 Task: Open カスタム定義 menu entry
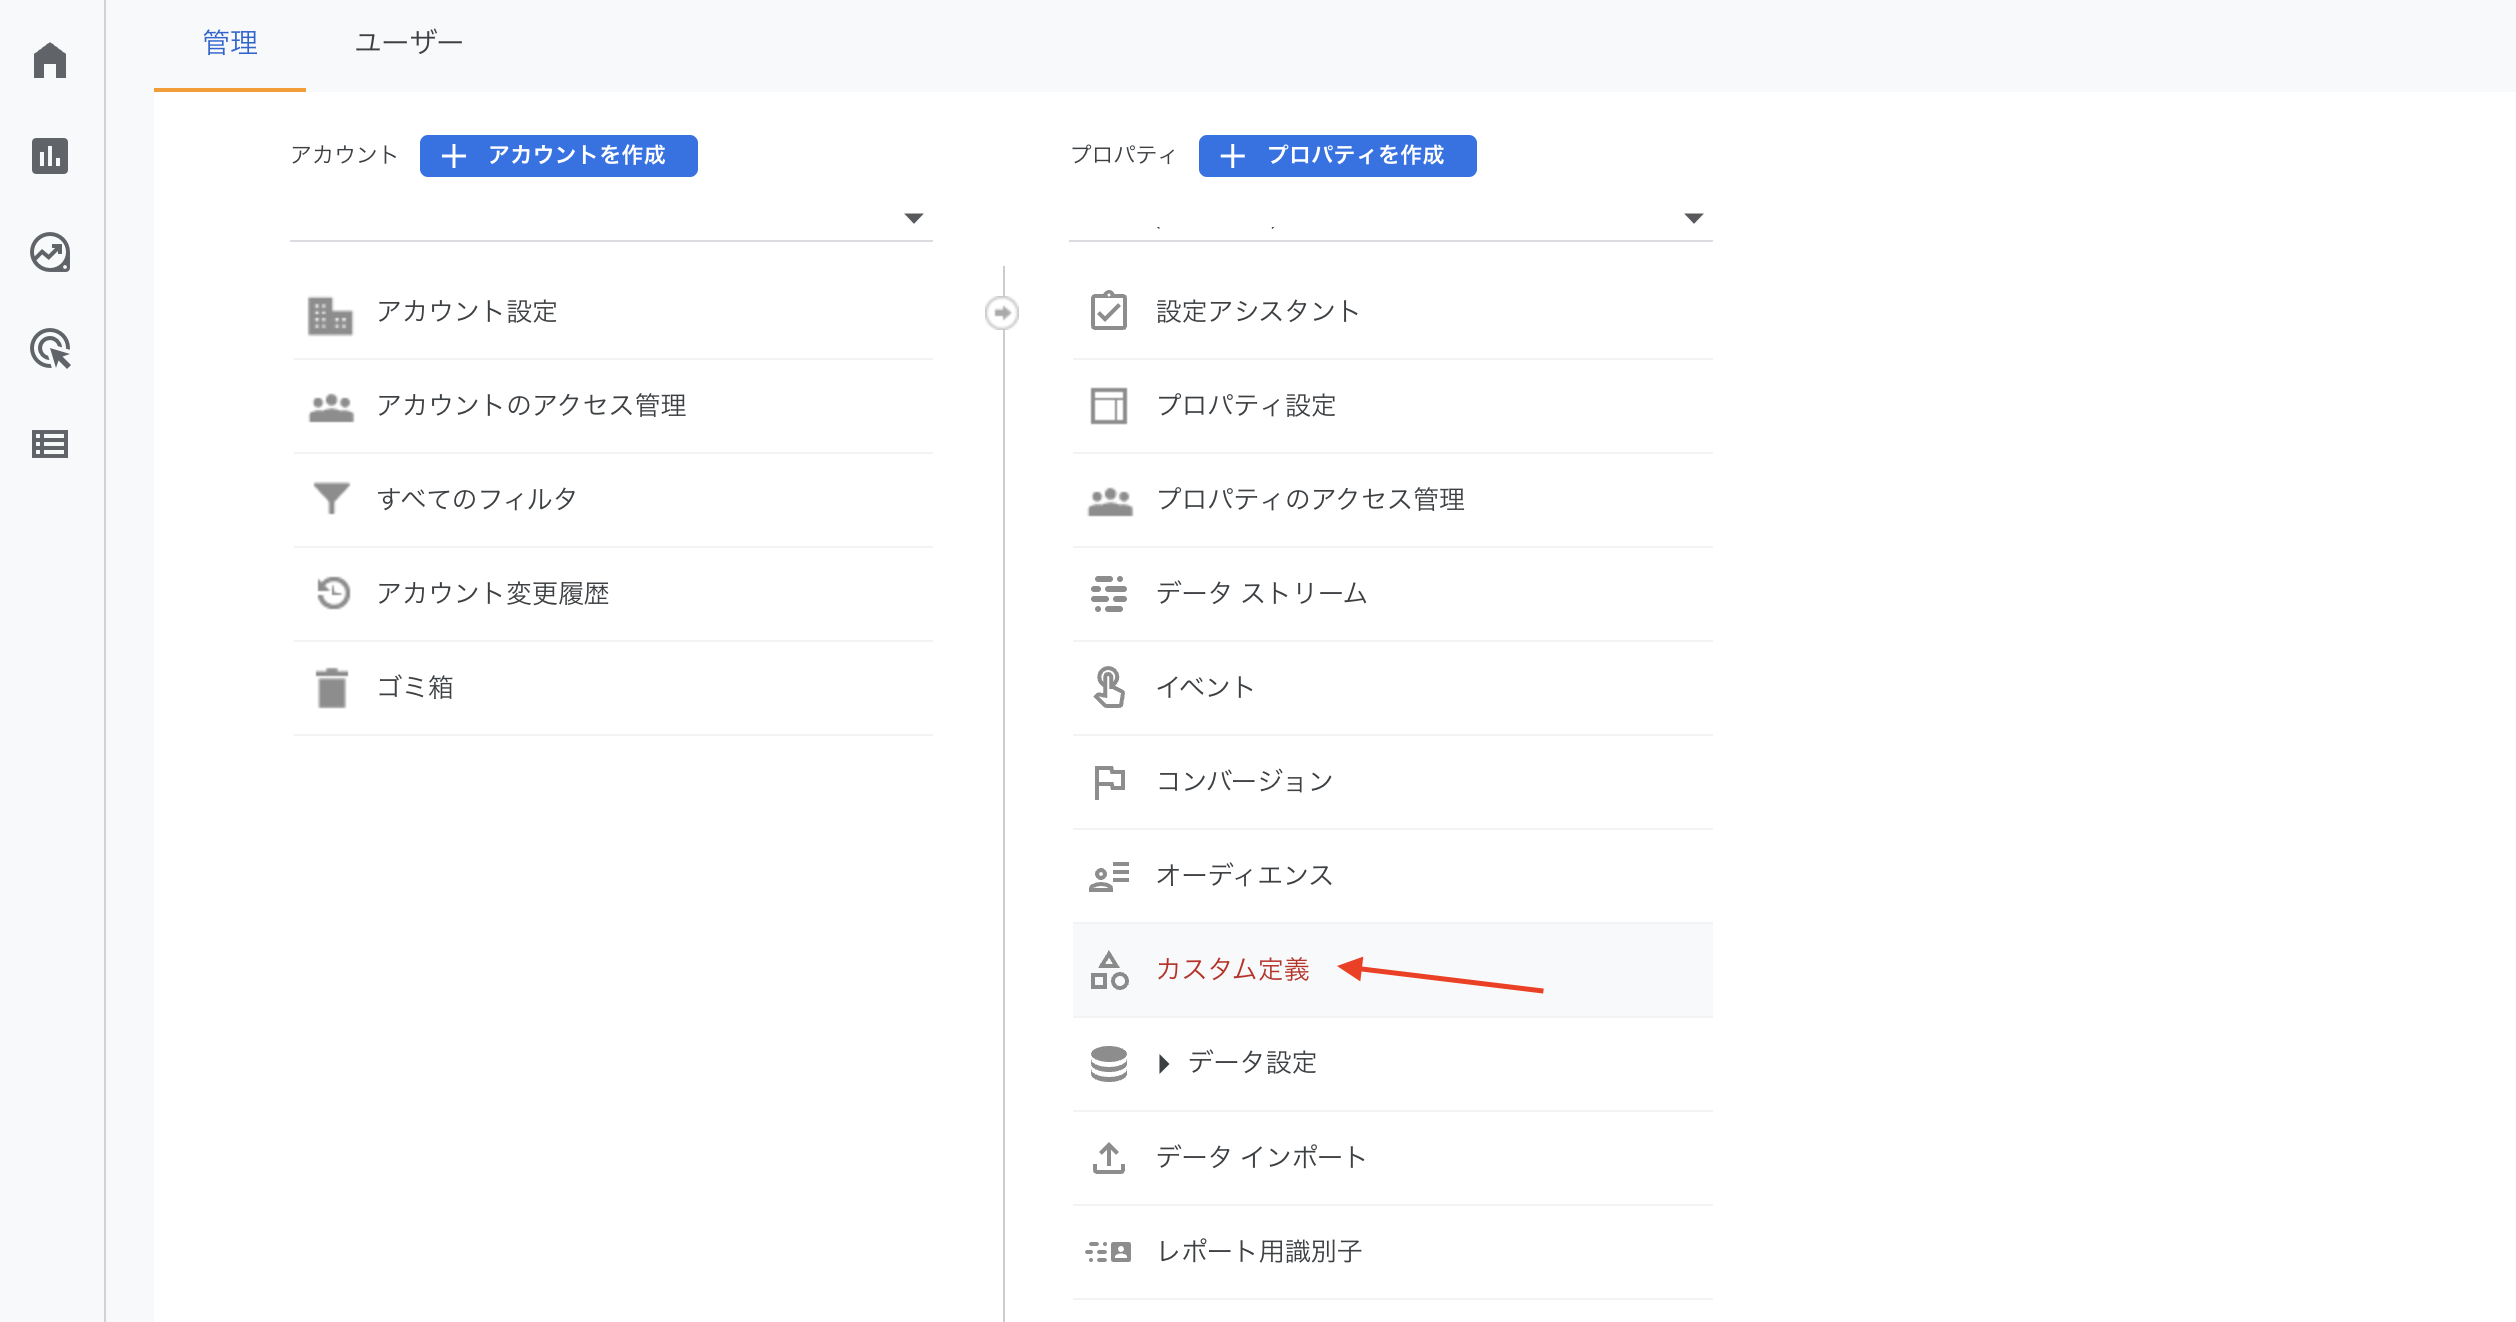pos(1232,969)
